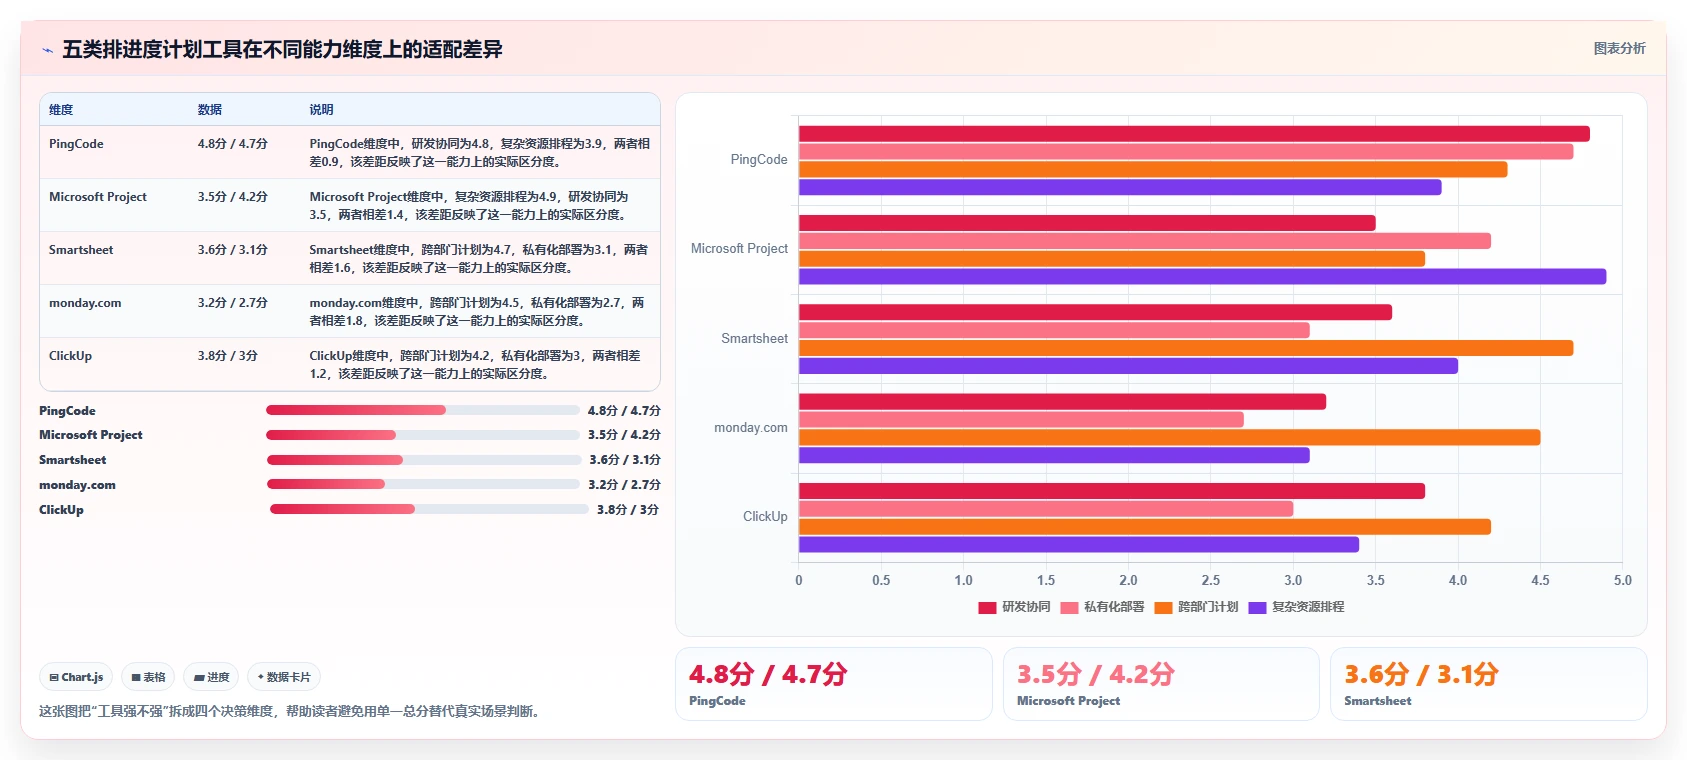Select the 表格 tag
This screenshot has width=1687, height=760.
pos(148,677)
